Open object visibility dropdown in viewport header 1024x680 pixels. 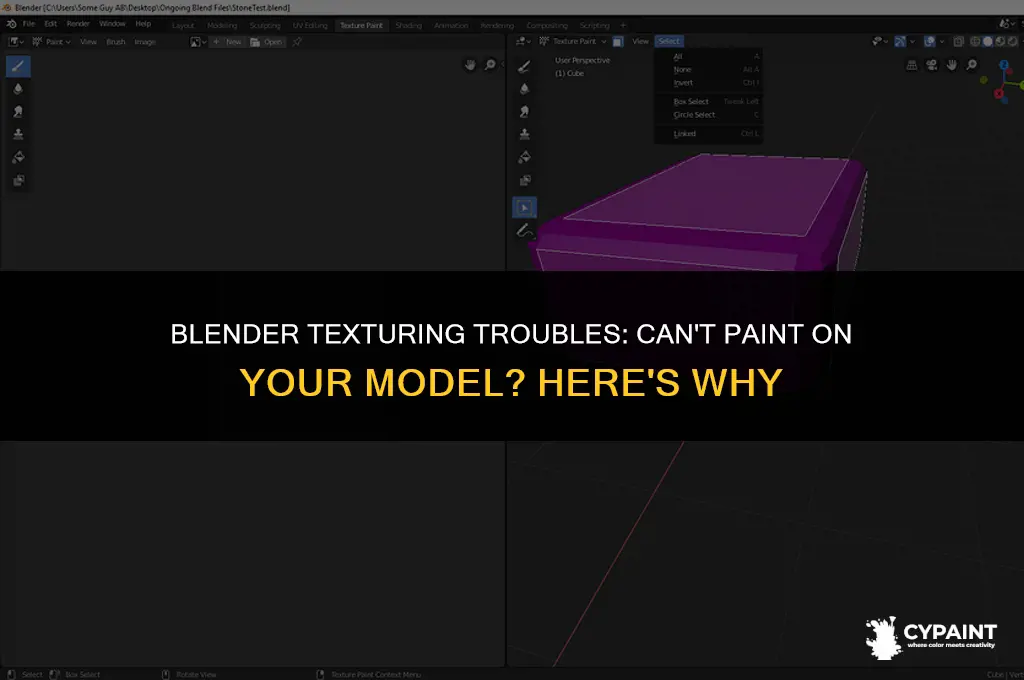tap(880, 41)
